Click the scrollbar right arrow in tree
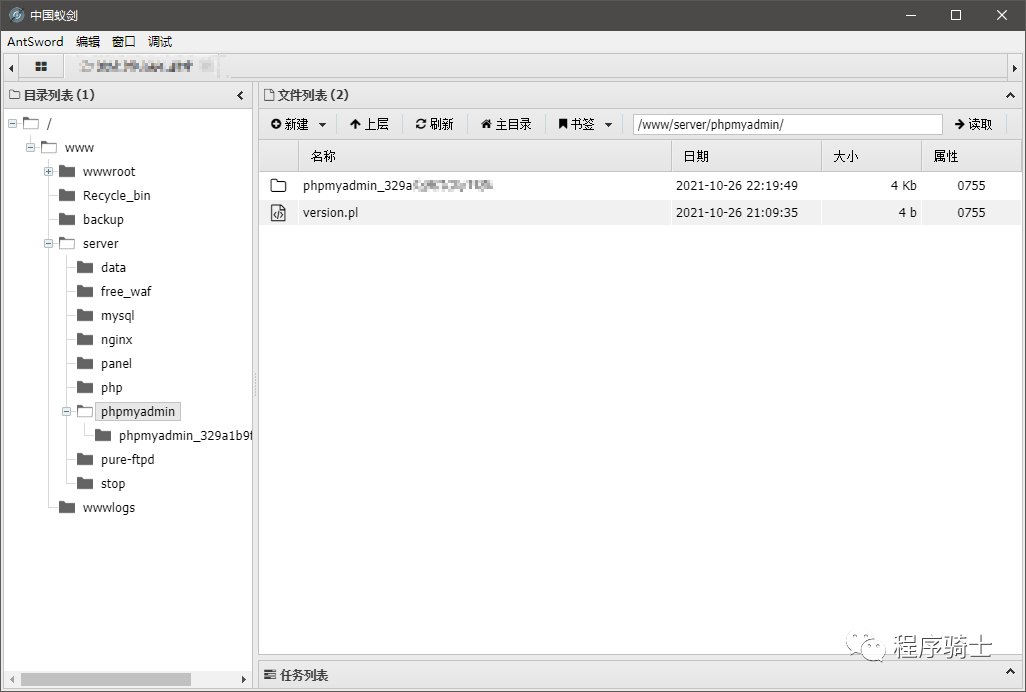The width and height of the screenshot is (1026, 692). click(x=243, y=680)
